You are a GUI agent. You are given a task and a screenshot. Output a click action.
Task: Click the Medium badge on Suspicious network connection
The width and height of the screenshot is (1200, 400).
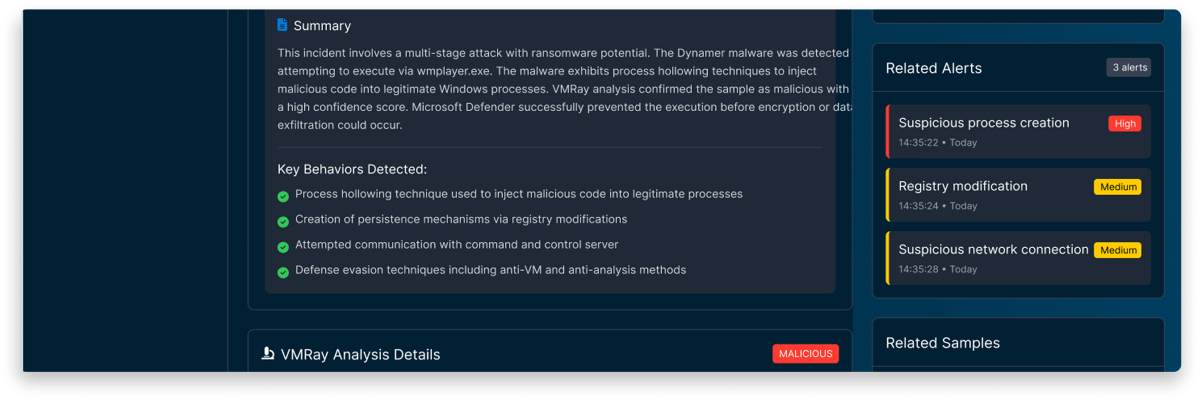(x=1117, y=250)
